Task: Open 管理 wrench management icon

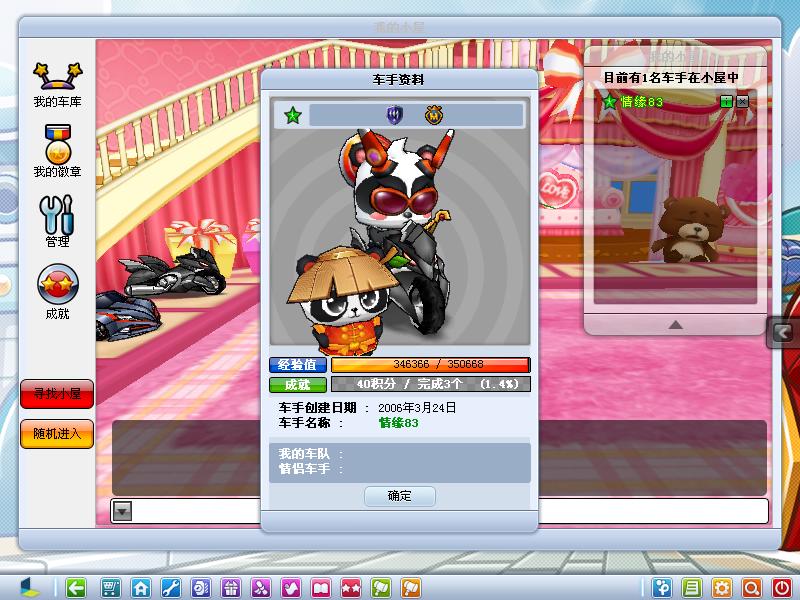Action: [57, 220]
